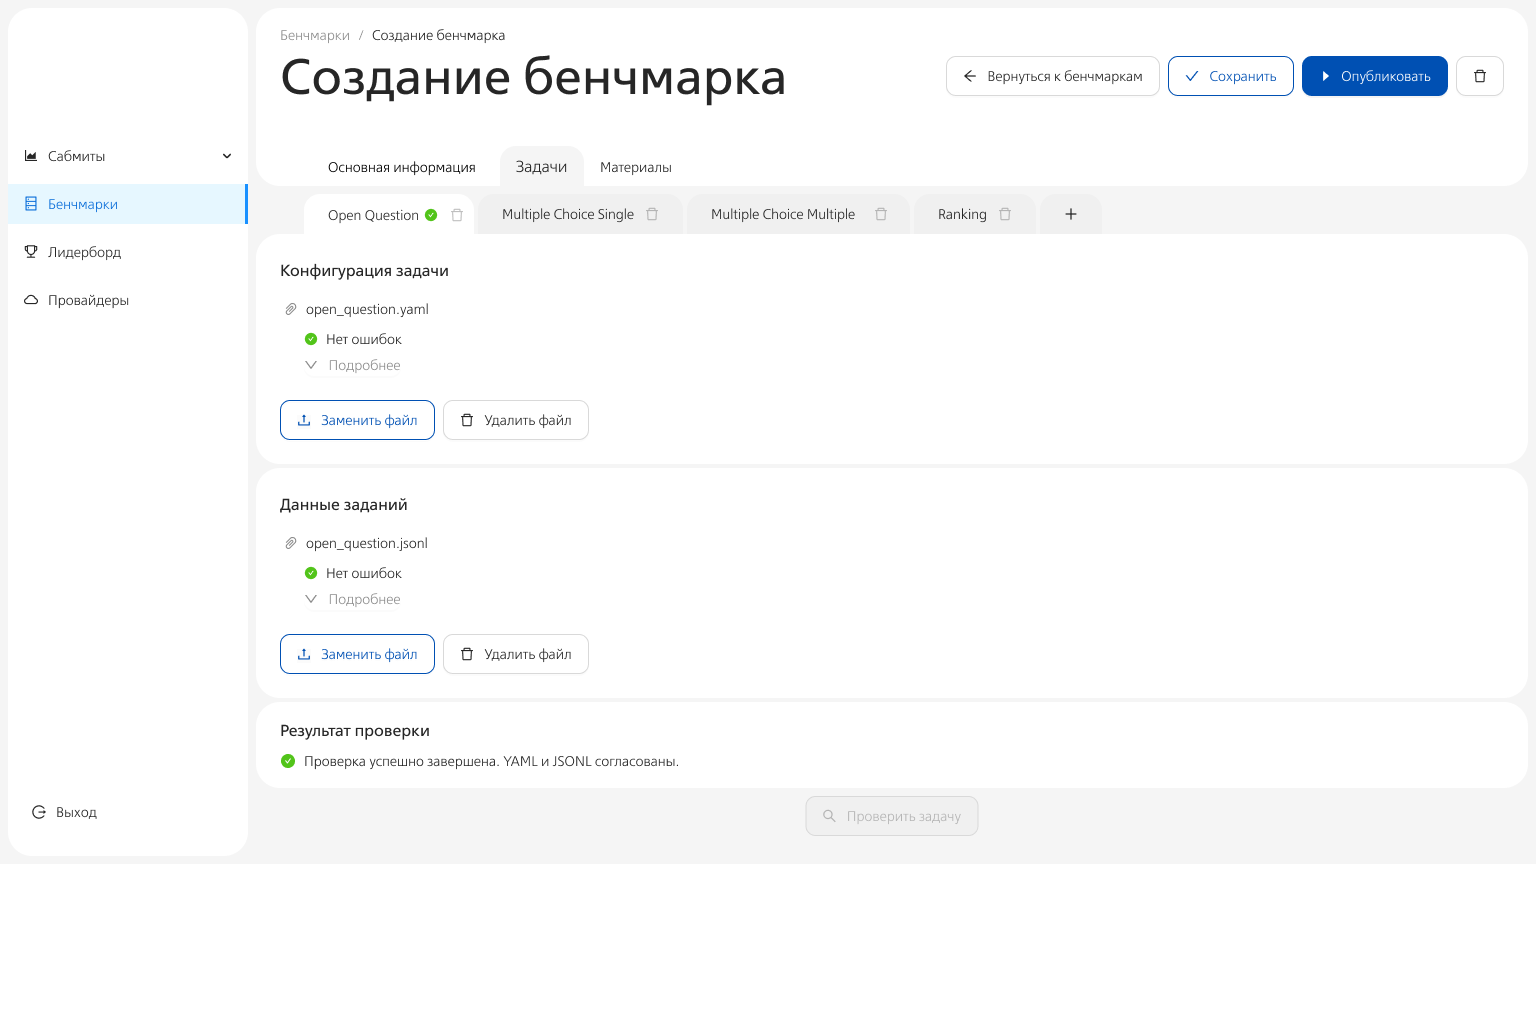The height and width of the screenshot is (1016, 1536).
Task: Expand Подробнее under open_question.yaml
Action: [352, 365]
